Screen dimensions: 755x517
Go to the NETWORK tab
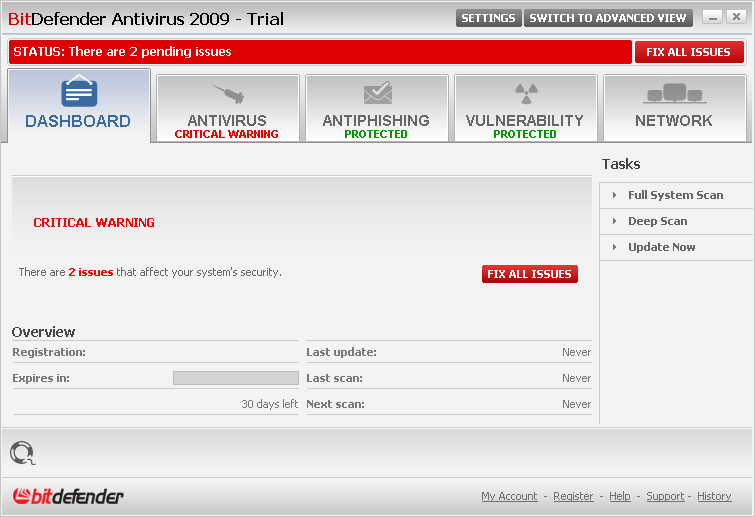tap(675, 108)
